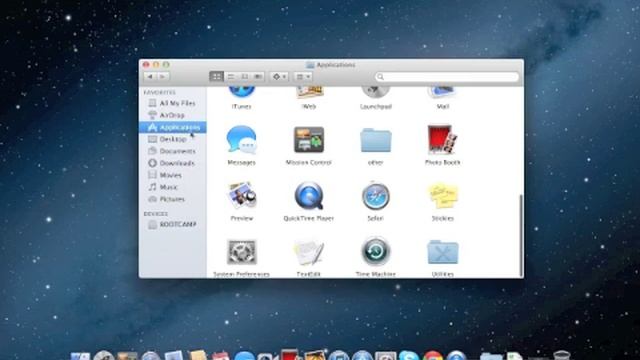Select the iWeb application icon
Screen dimensions: 640x360
(309, 93)
